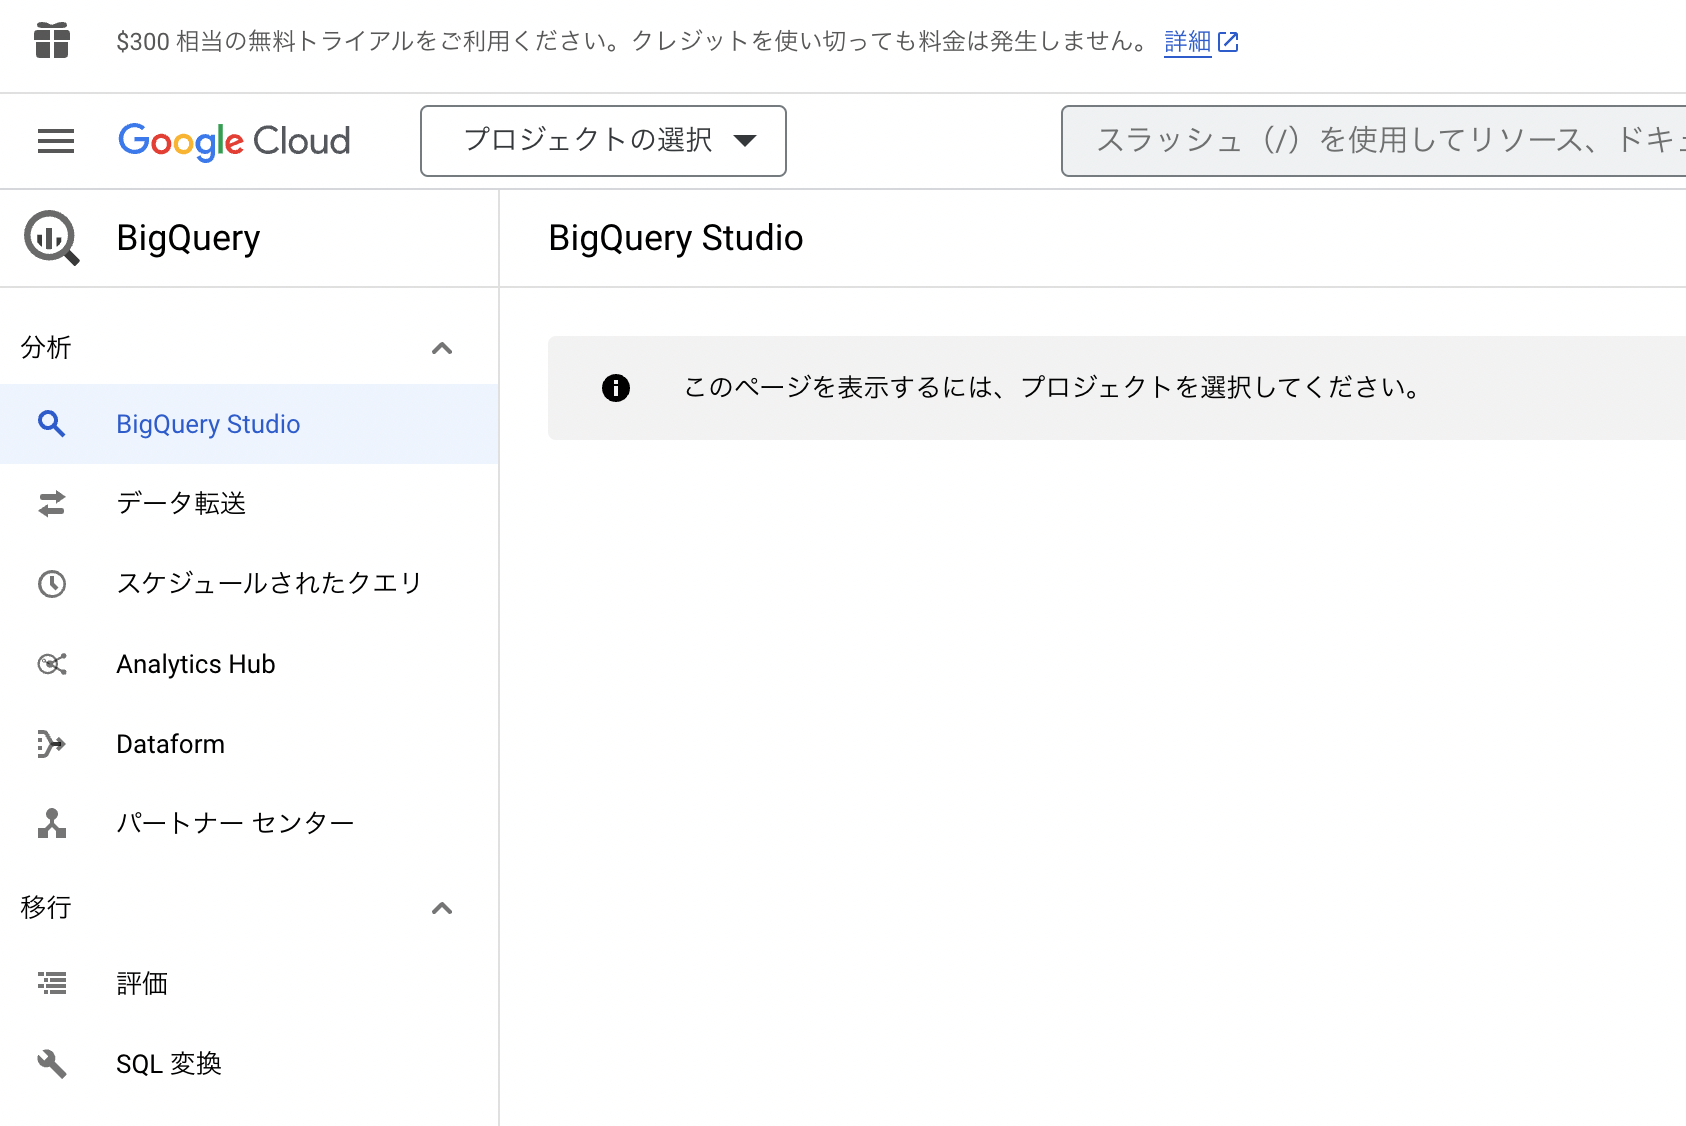Click the 評価 list icon
The width and height of the screenshot is (1686, 1126).
coord(52,984)
